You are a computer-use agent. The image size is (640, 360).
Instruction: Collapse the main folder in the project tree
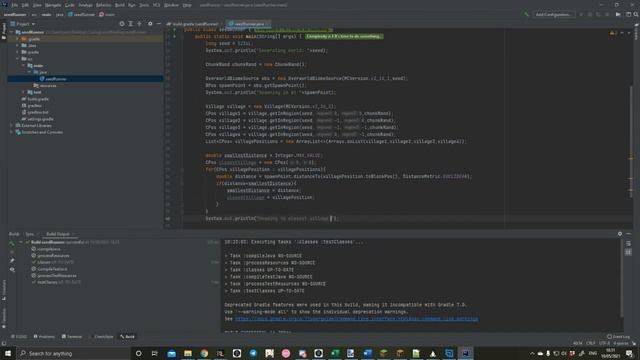coord(23,65)
